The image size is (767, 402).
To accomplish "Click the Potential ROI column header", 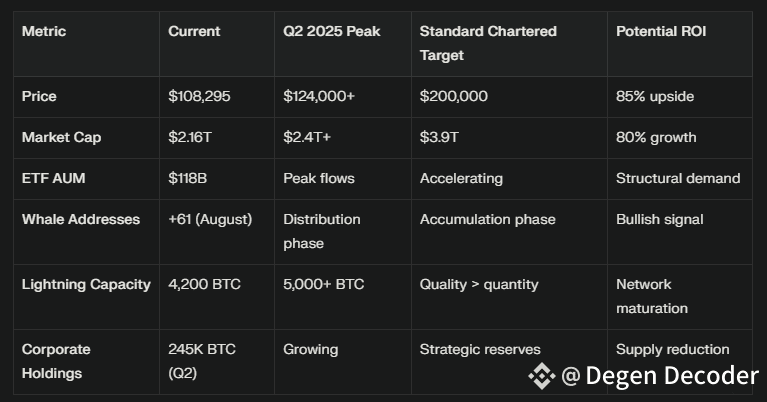I will (x=661, y=32).
